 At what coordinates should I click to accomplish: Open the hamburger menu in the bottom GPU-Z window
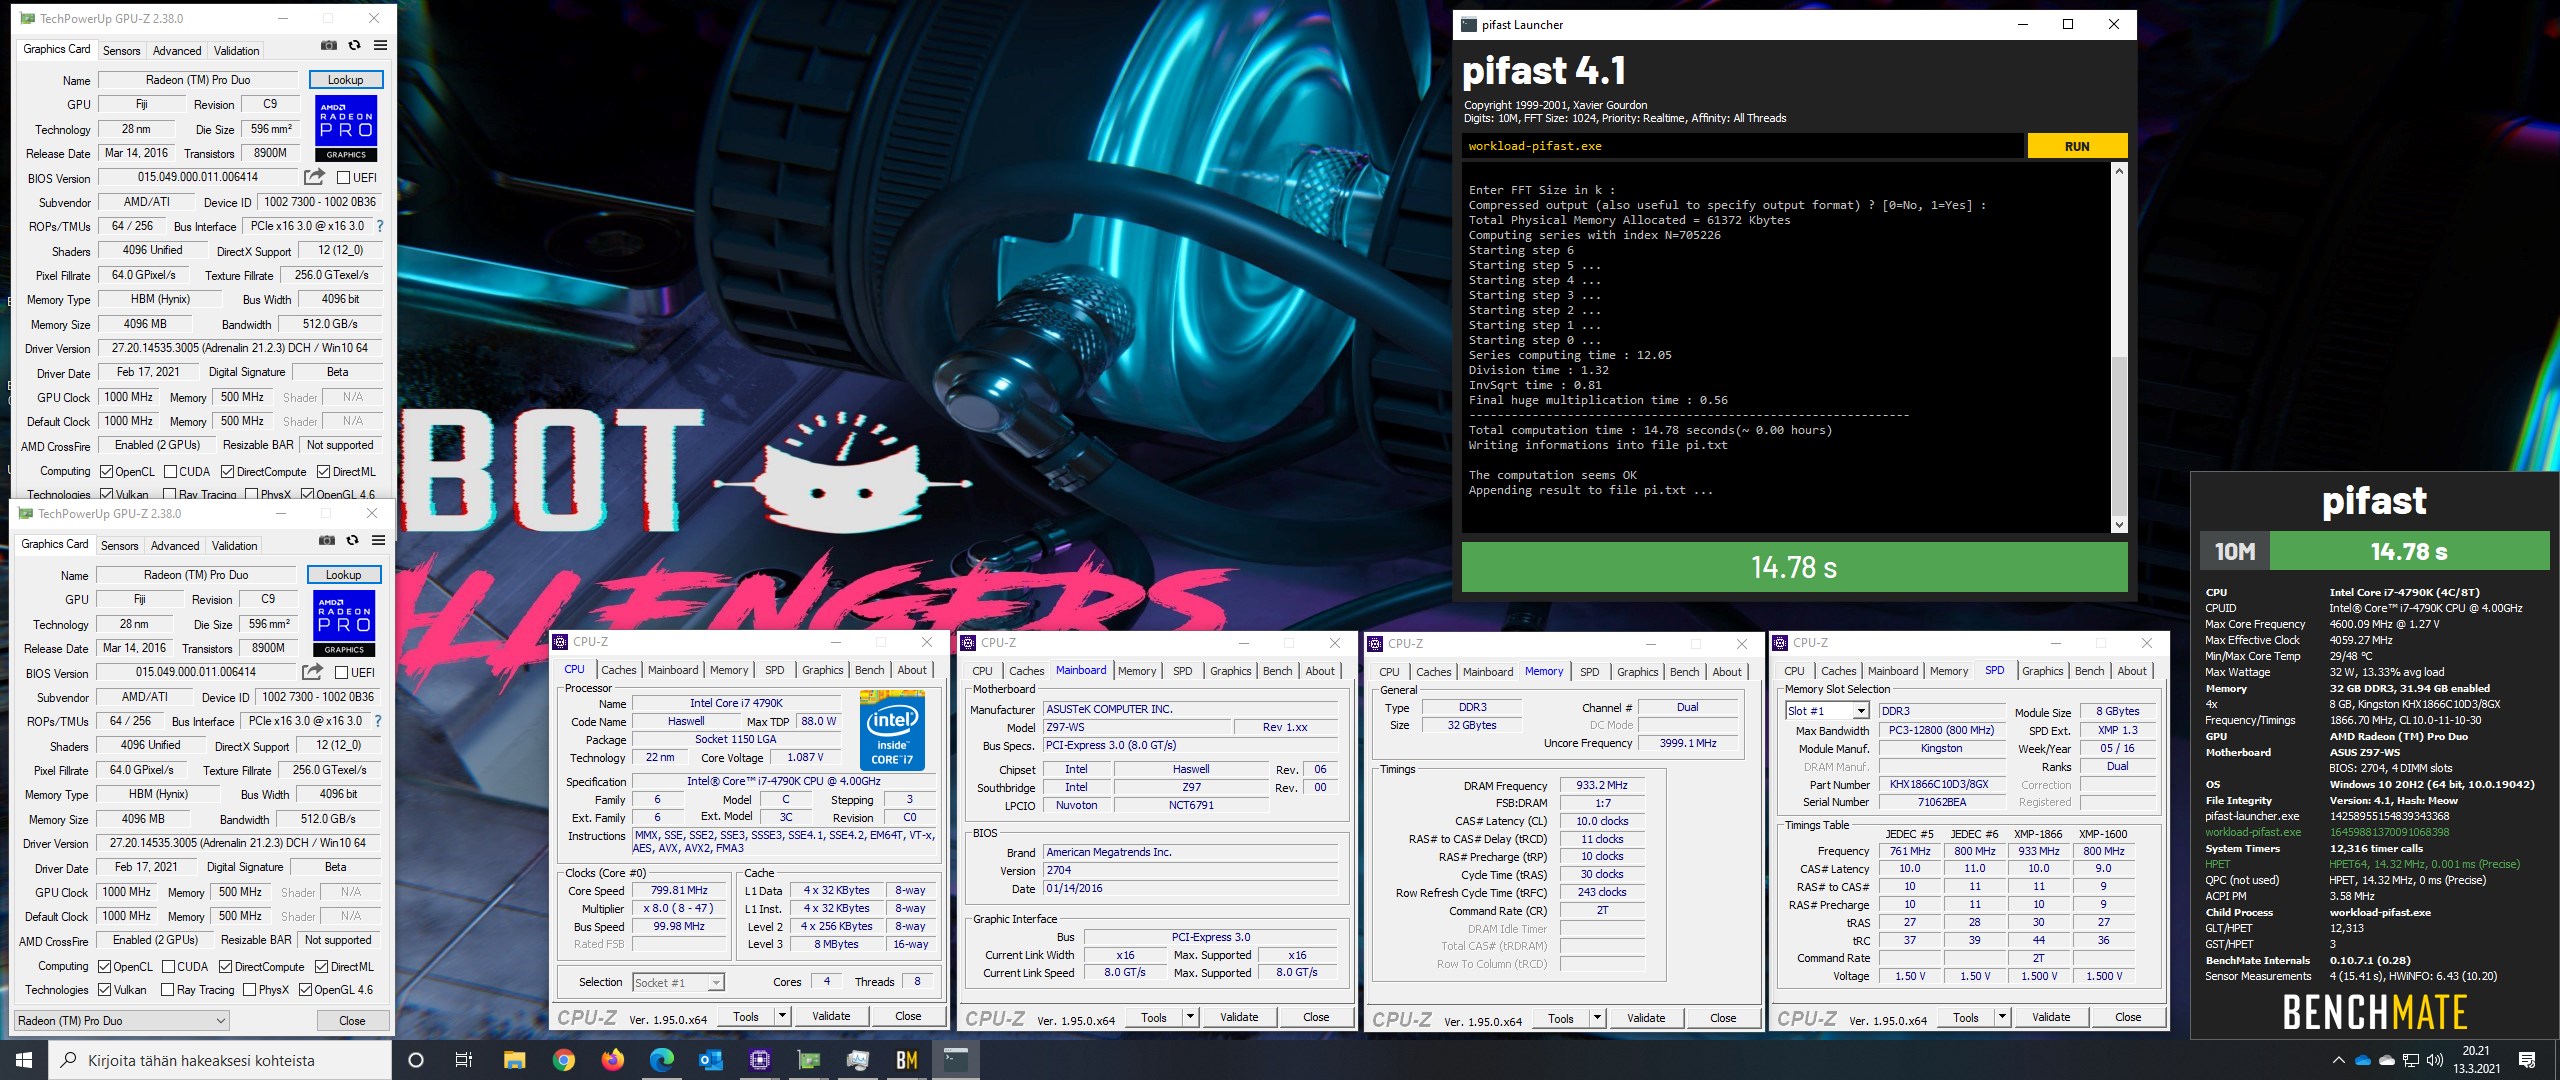pos(378,540)
